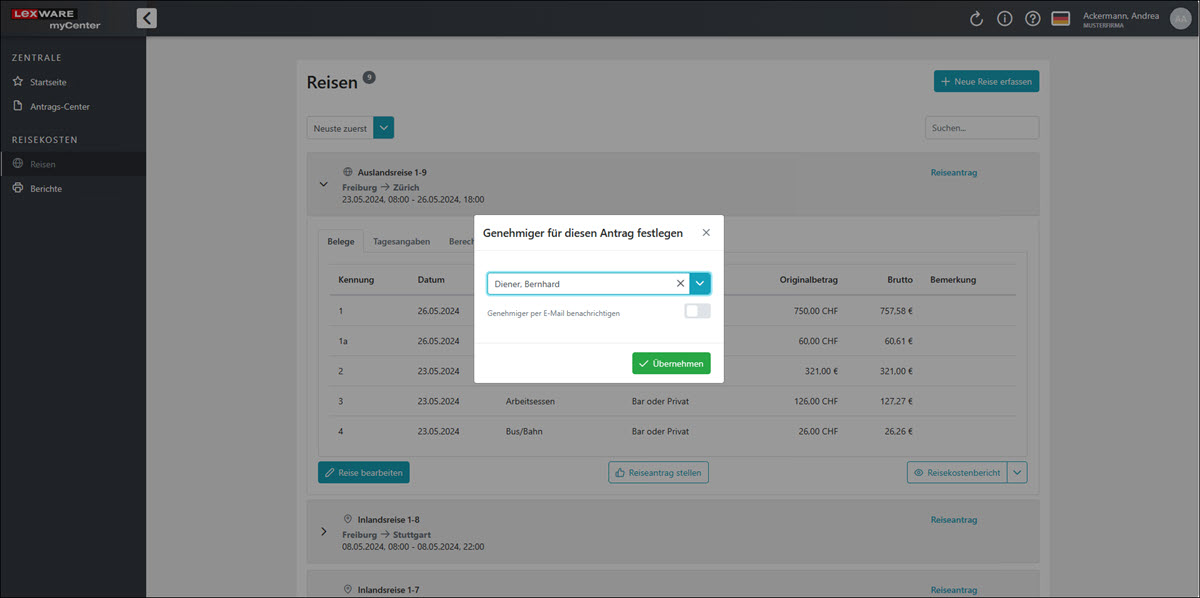The width and height of the screenshot is (1200, 598).
Task: Open the approver dropdown arrow
Action: point(700,284)
